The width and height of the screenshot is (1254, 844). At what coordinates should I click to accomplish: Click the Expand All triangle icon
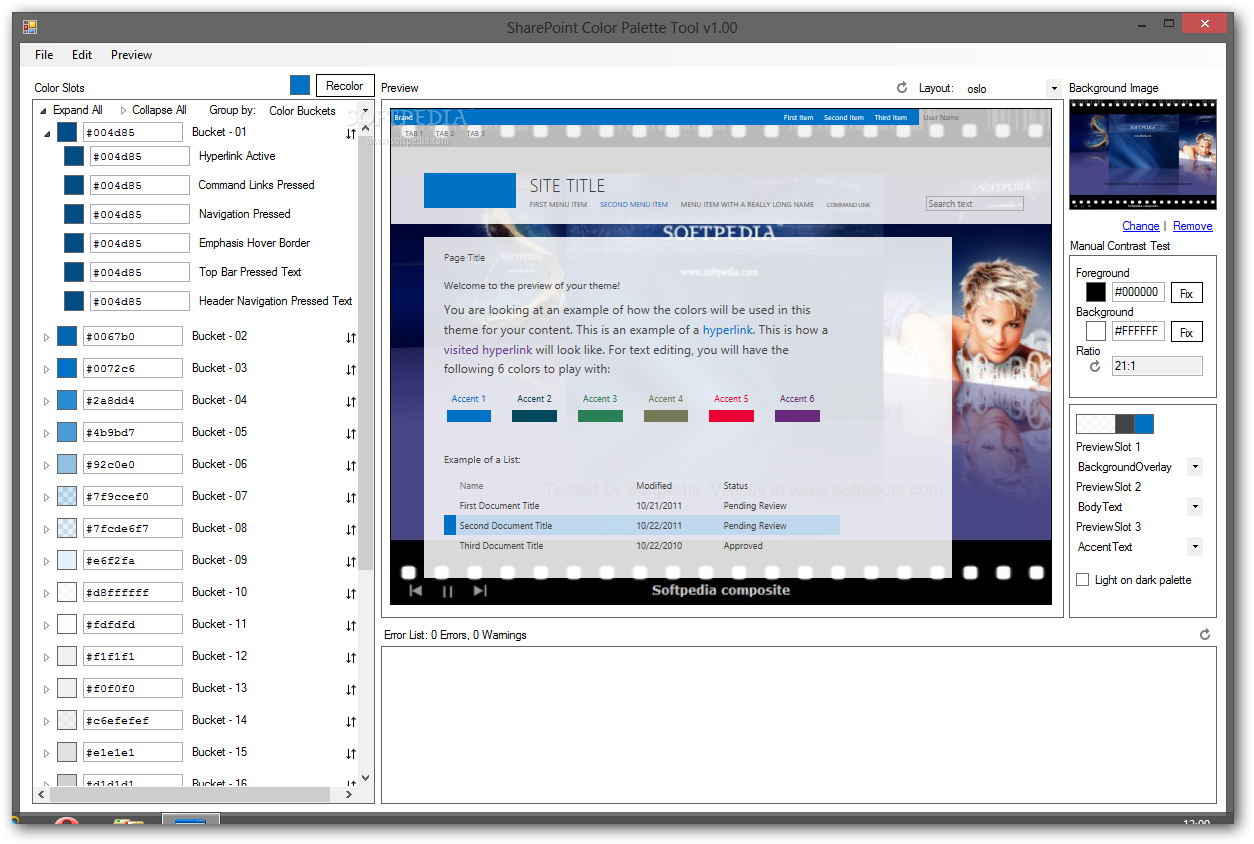(x=43, y=110)
